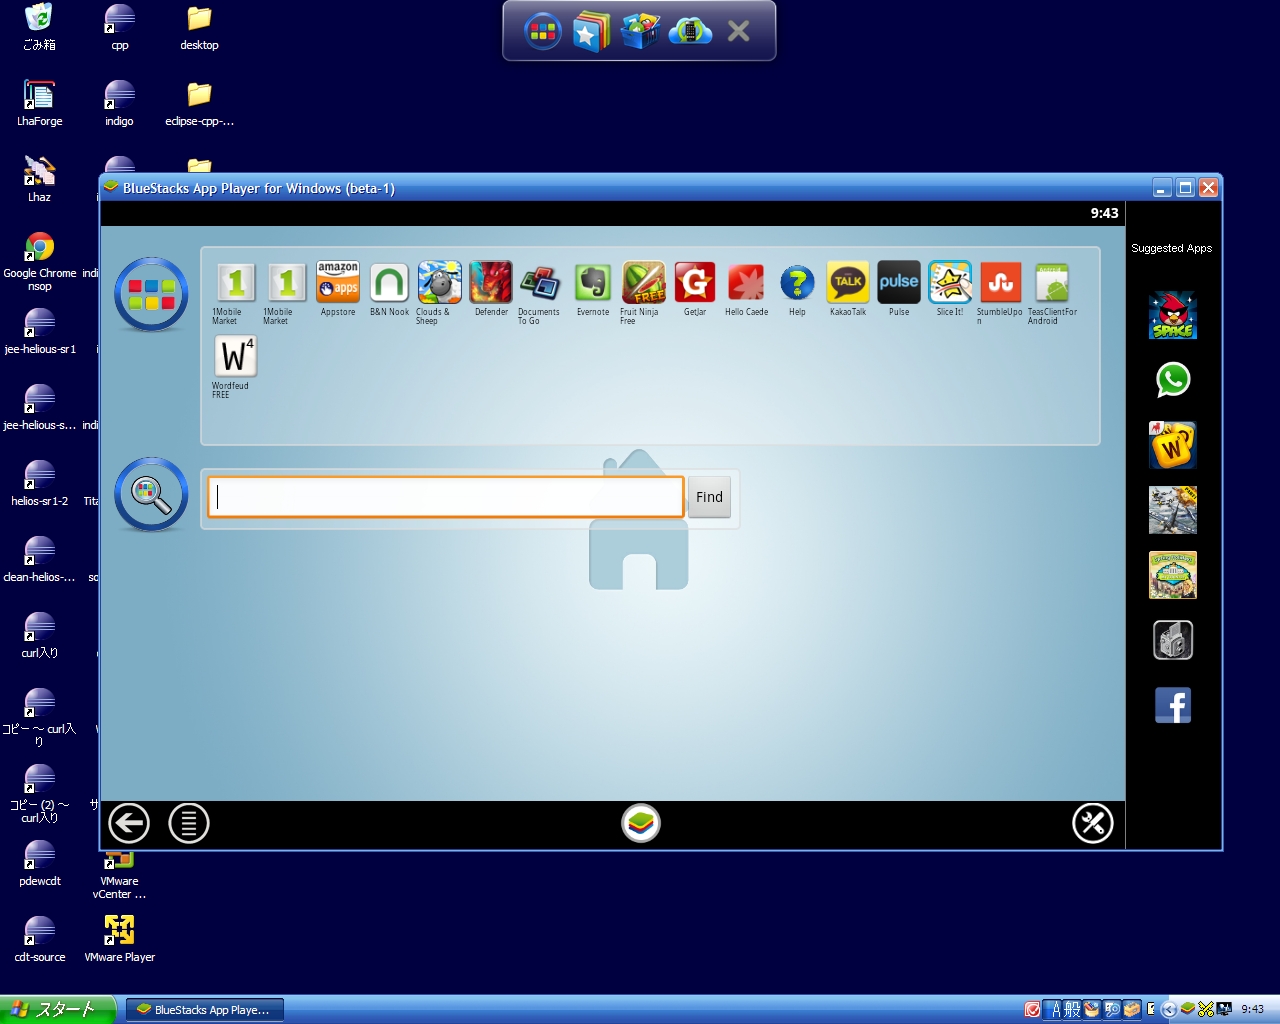Select suggested app Angry Birds Space
This screenshot has height=1024, width=1280.
click(x=1172, y=315)
